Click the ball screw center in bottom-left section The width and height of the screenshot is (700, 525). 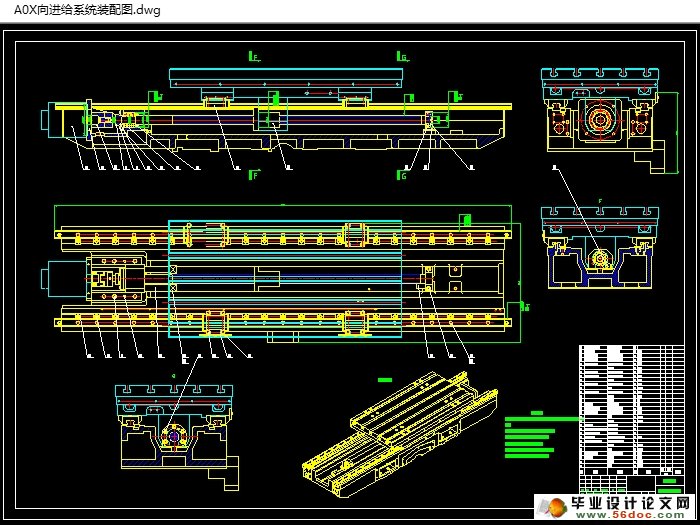[x=172, y=437]
